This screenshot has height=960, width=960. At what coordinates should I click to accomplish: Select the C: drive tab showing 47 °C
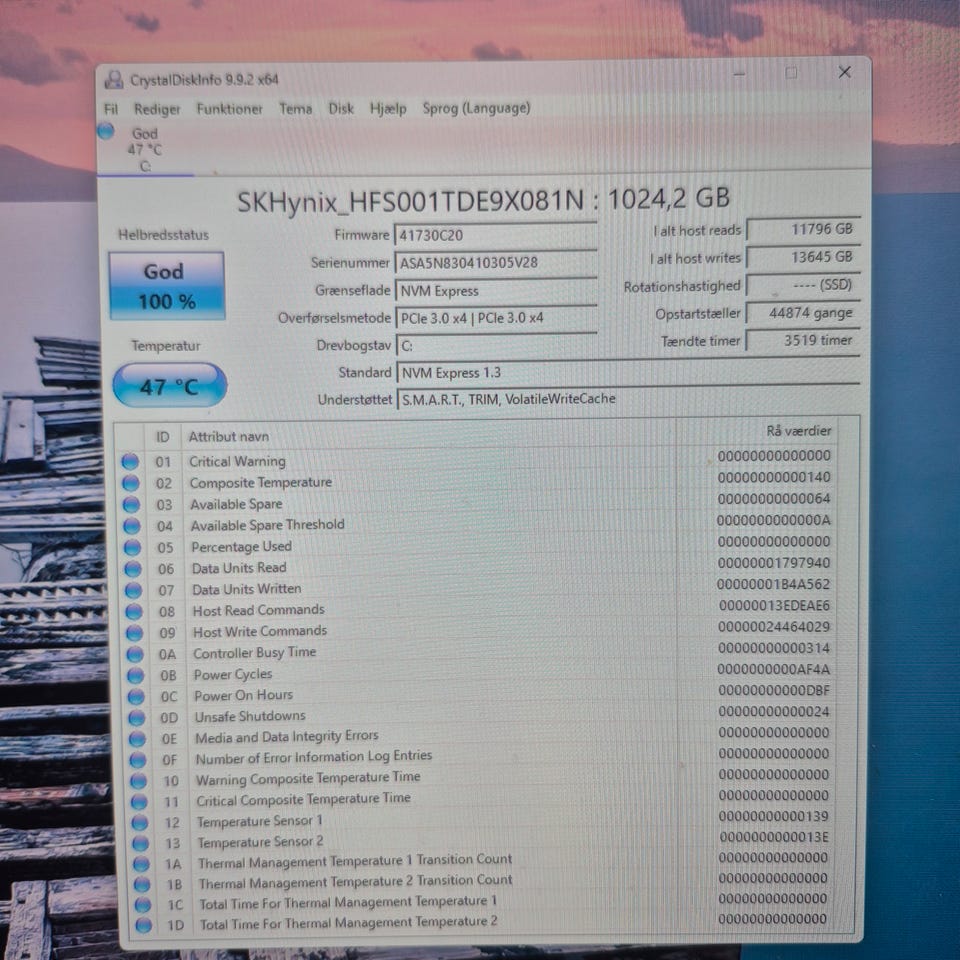(145, 149)
